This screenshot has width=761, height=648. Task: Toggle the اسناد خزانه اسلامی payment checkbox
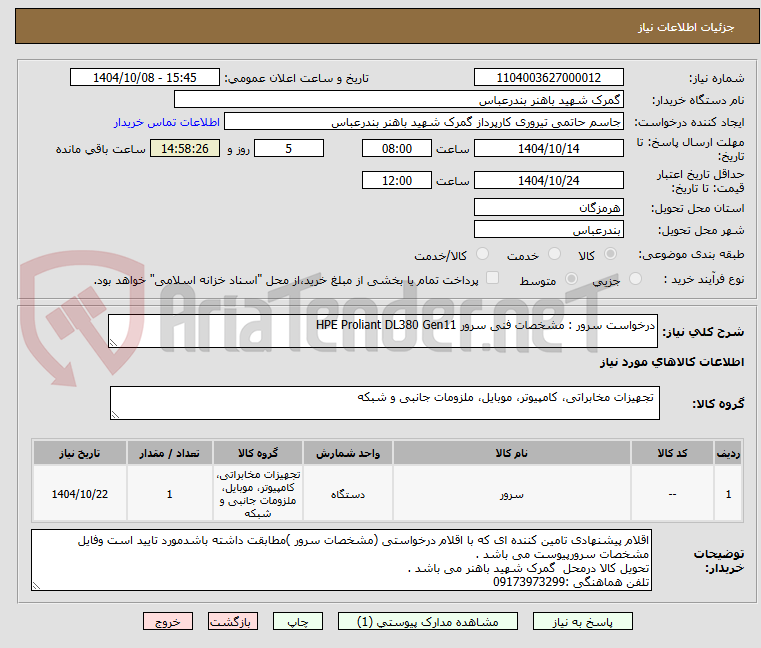pos(492,278)
